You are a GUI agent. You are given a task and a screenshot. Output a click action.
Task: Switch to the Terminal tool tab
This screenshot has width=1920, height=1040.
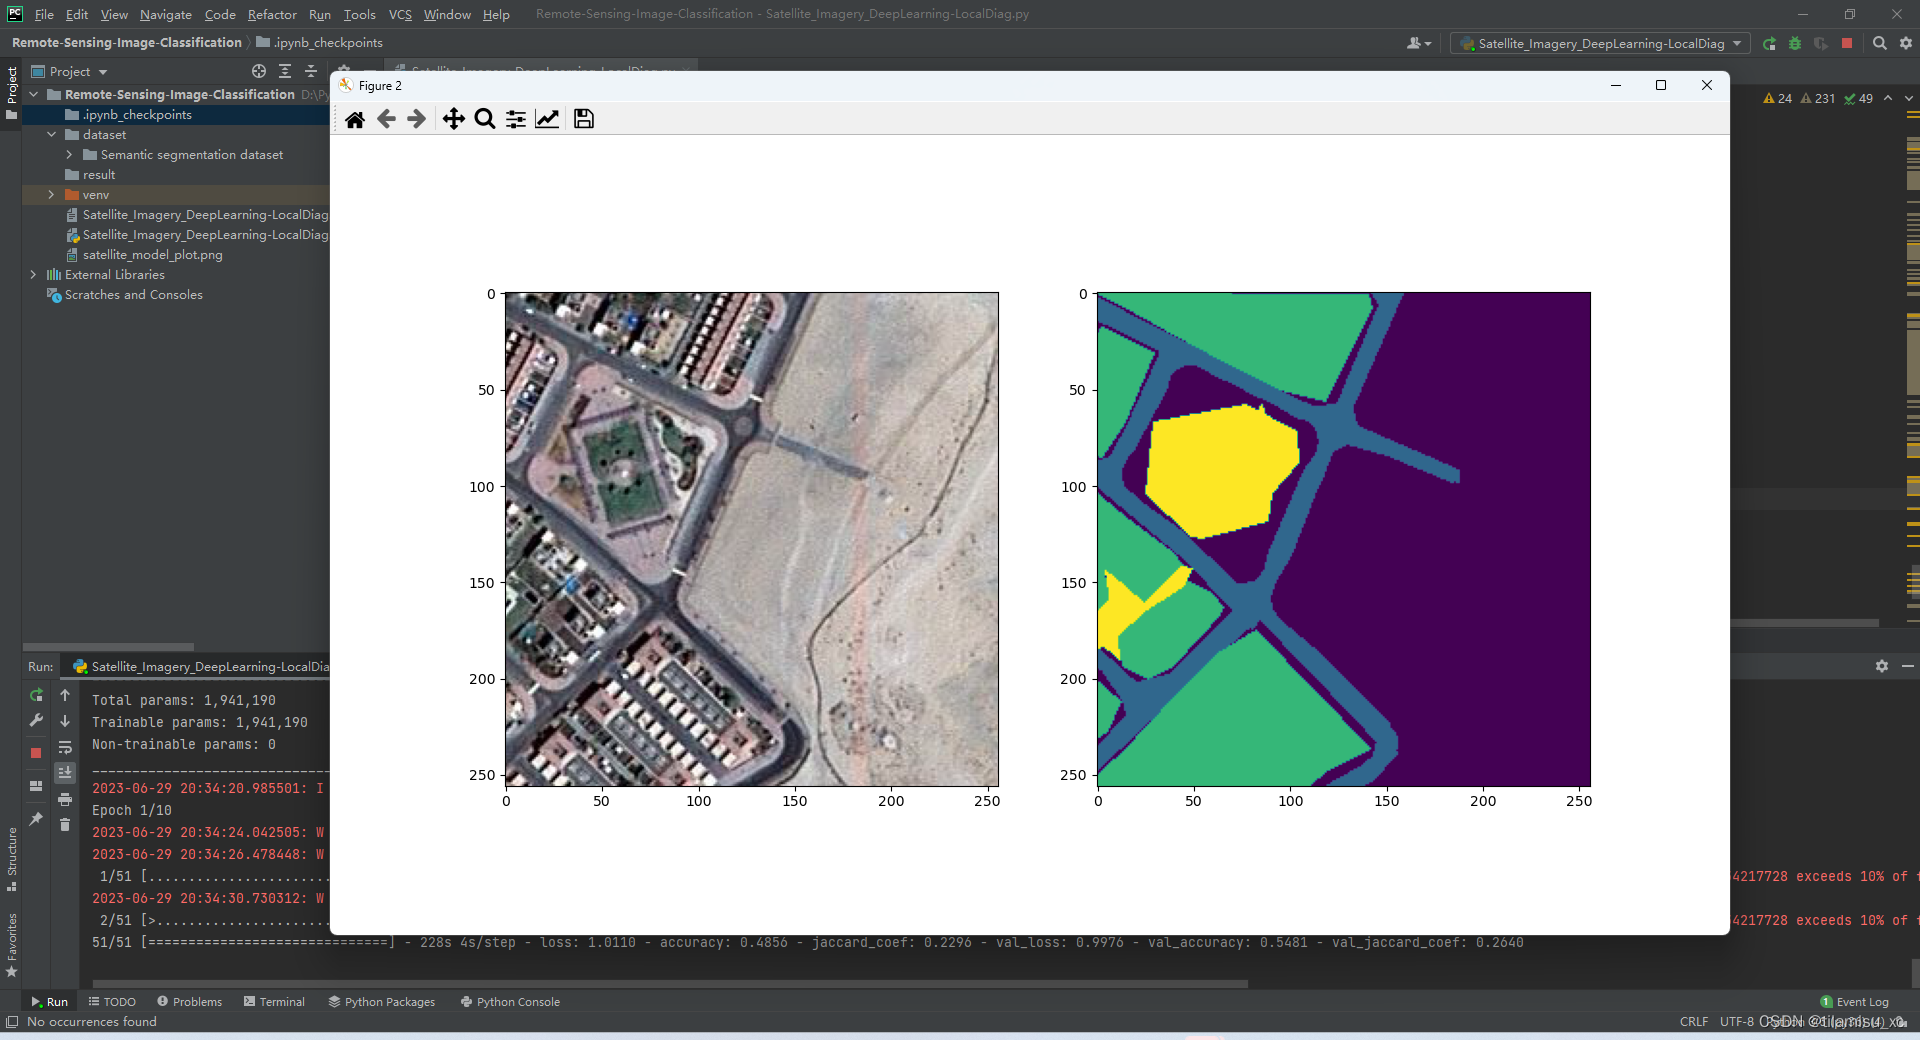point(274,1001)
